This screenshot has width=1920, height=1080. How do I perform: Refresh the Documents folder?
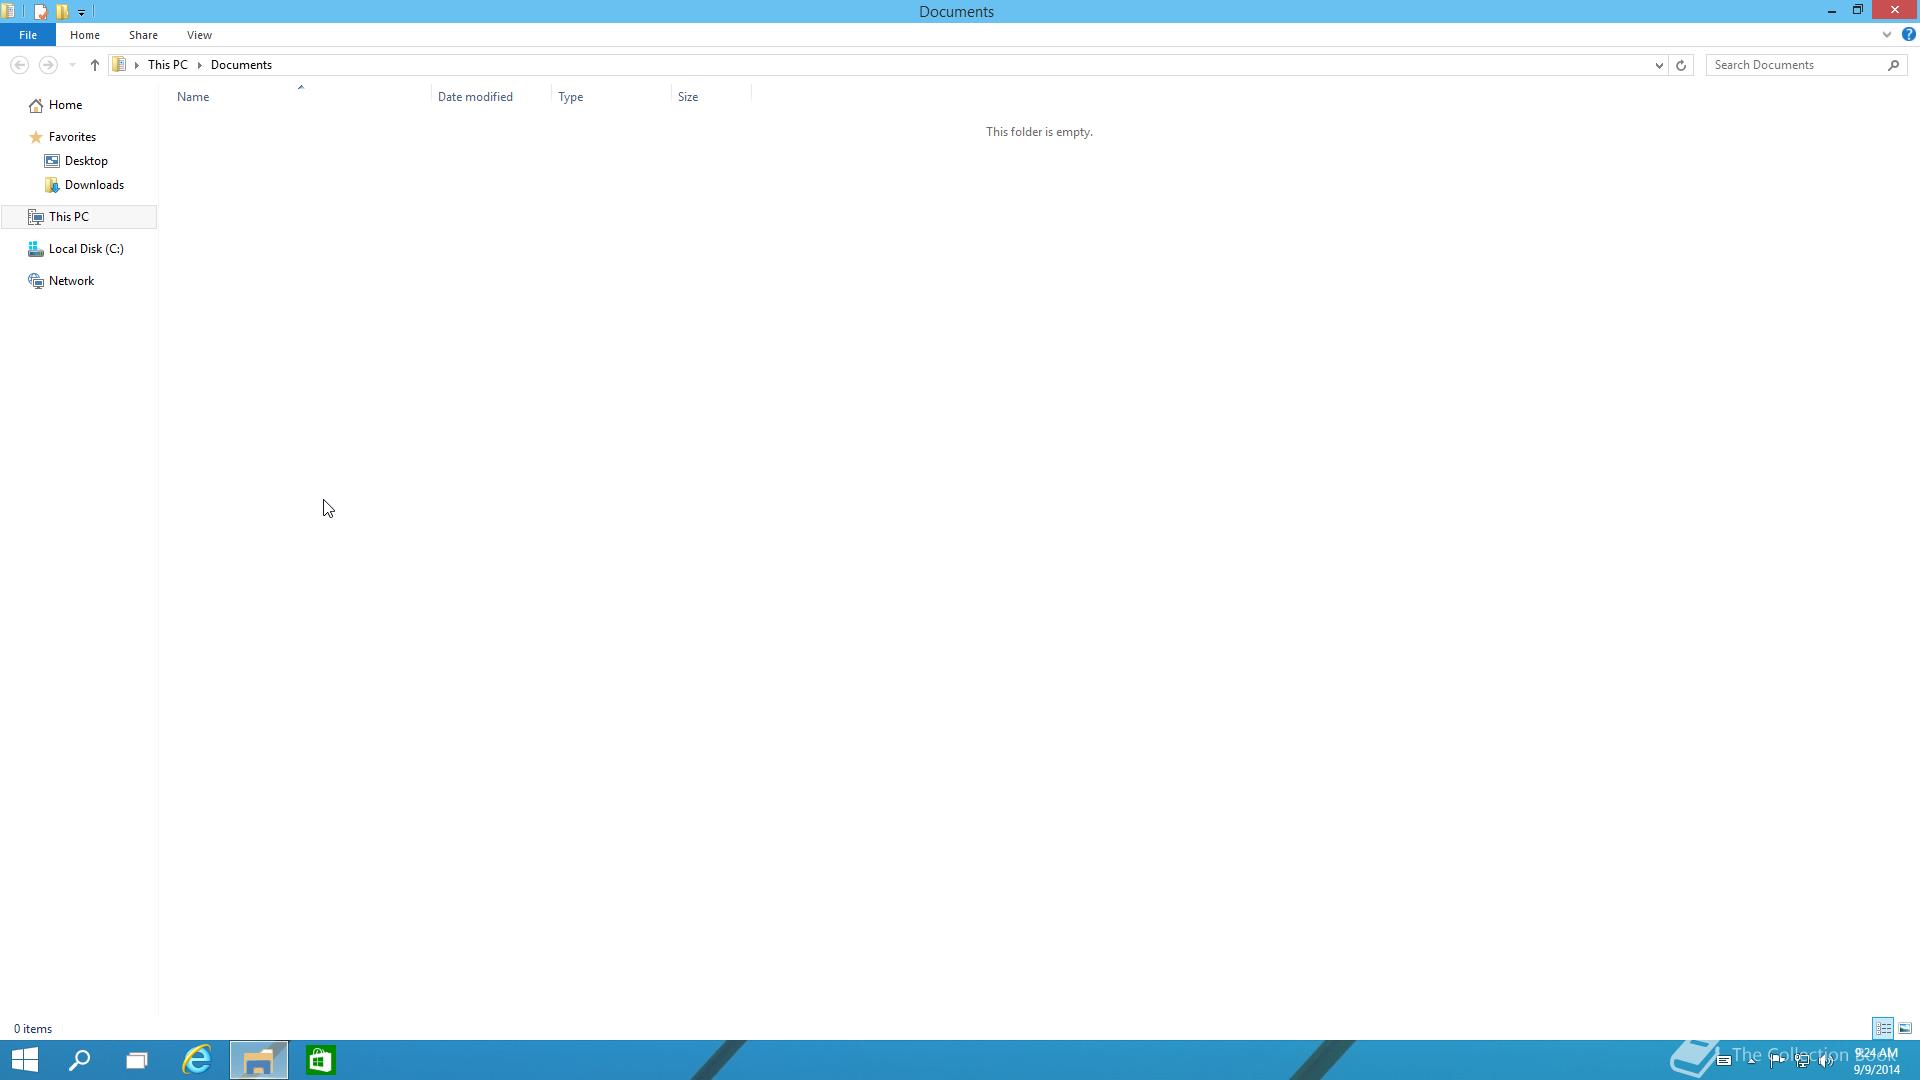point(1681,65)
